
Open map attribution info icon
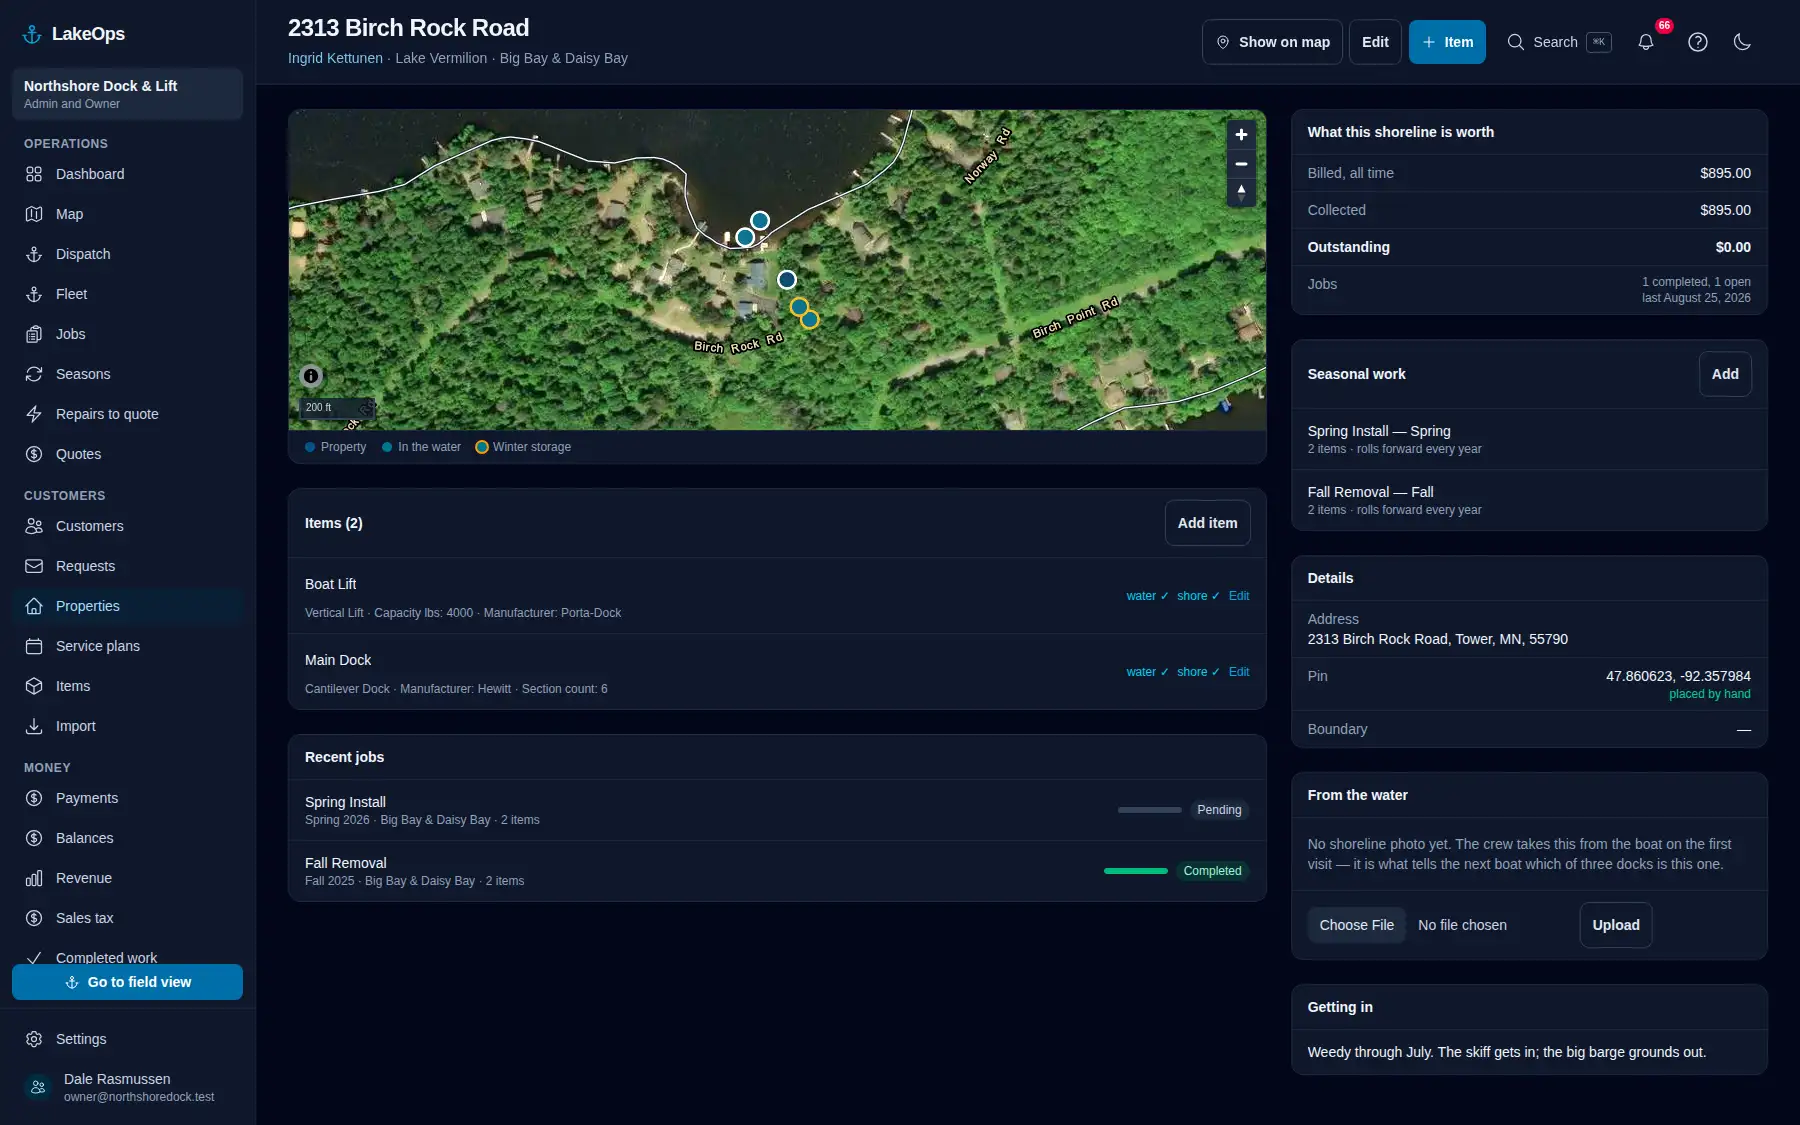tap(311, 376)
